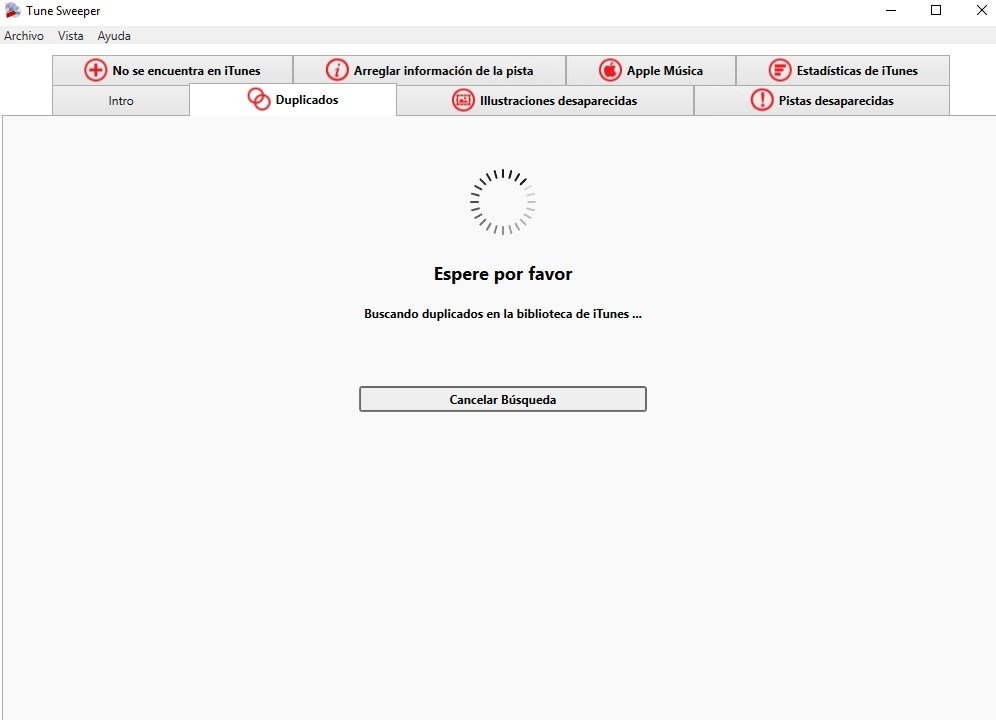Click the picture icon for Illustraciones desaparecidas
This screenshot has width=996, height=720.
click(463, 100)
